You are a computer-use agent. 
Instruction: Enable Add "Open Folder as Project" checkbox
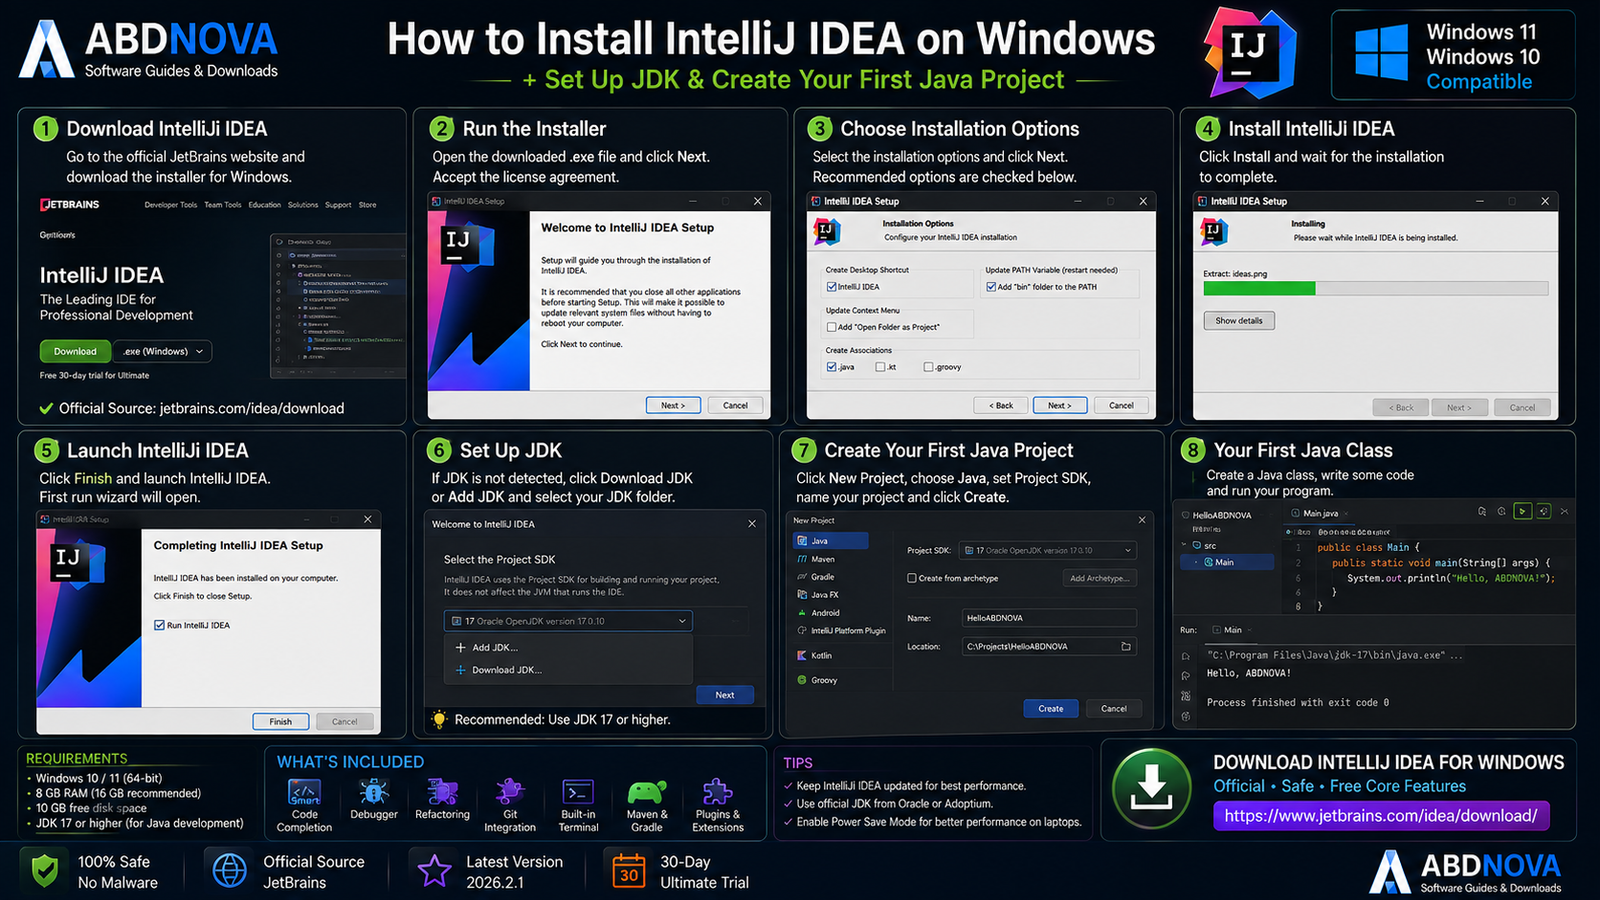tap(832, 327)
